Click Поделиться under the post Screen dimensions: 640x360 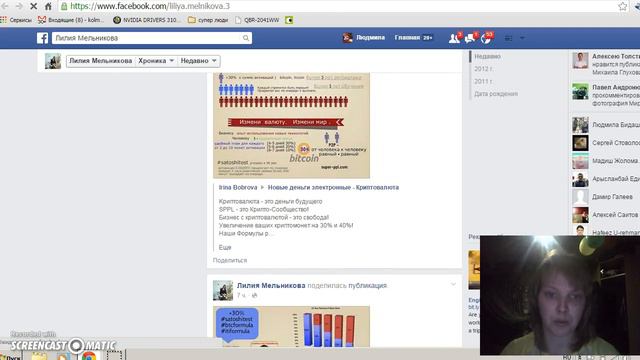click(x=230, y=260)
